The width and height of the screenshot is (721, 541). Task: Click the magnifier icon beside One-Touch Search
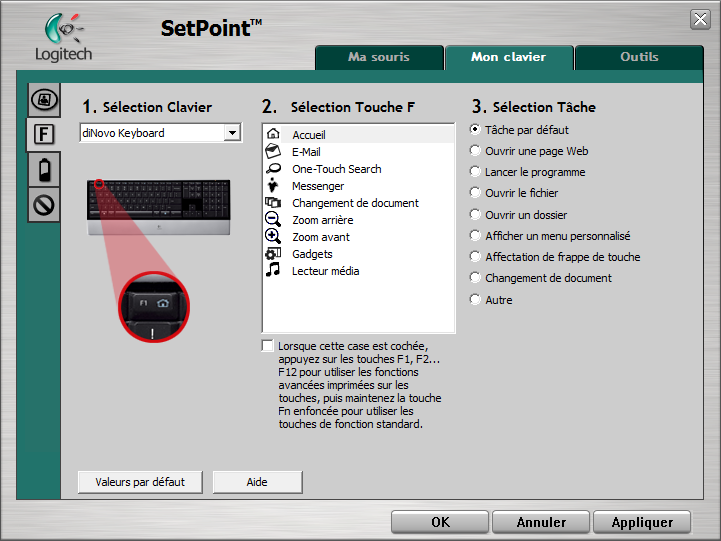273,168
